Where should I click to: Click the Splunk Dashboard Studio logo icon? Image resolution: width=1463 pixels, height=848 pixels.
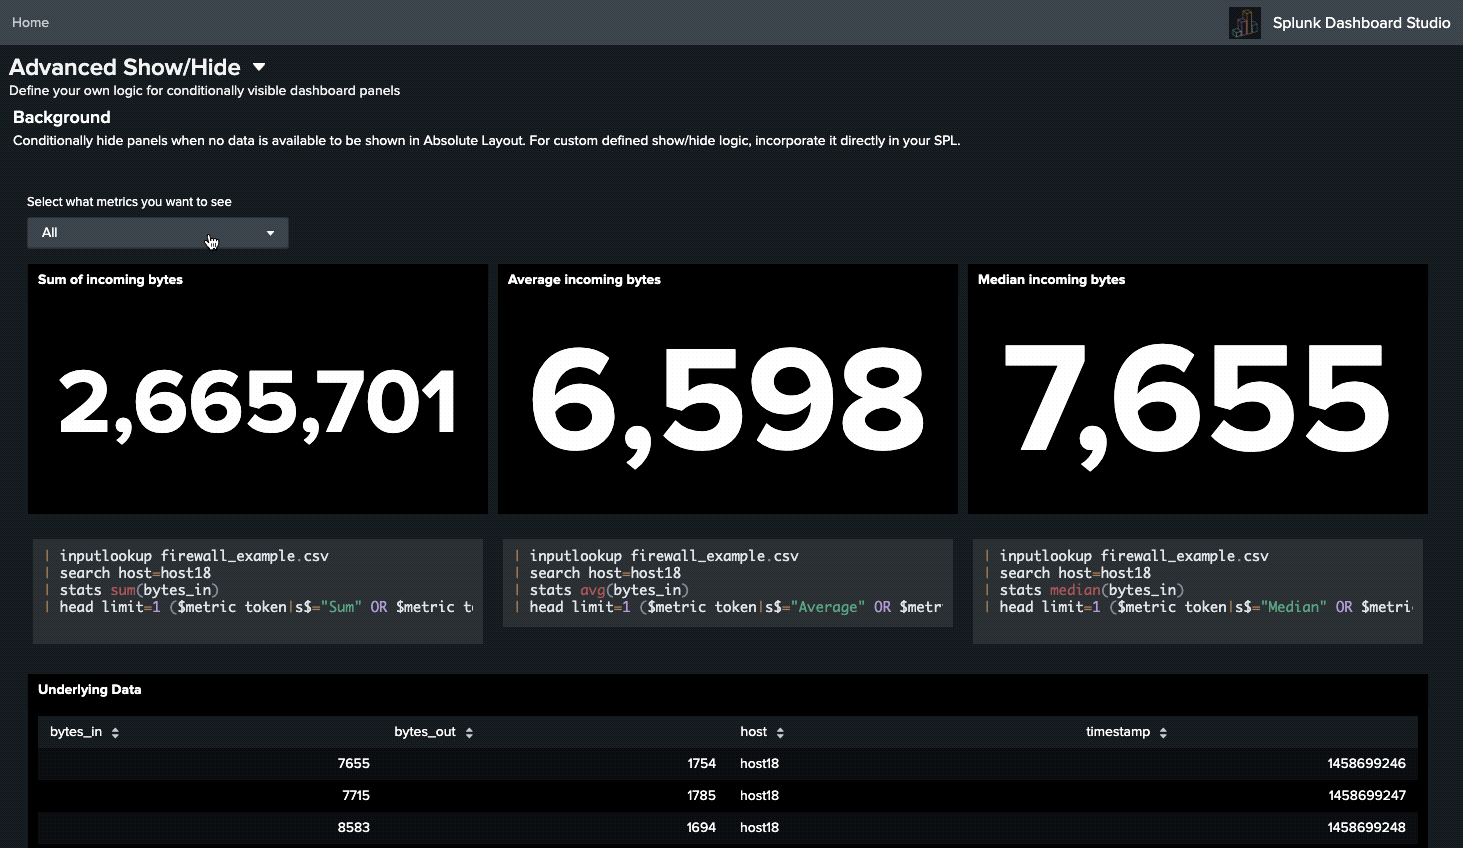1245,22
